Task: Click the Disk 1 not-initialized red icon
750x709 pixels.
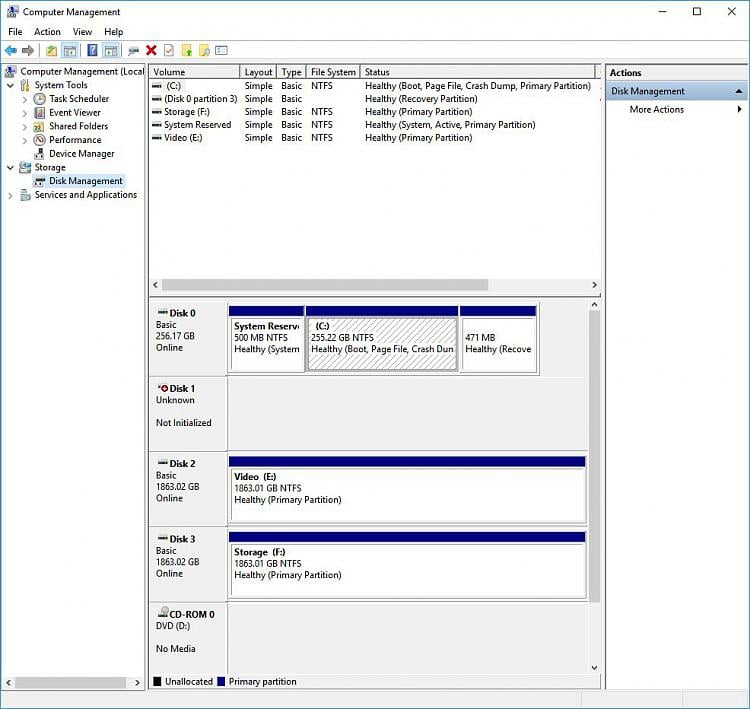Action: pyautogui.click(x=163, y=388)
